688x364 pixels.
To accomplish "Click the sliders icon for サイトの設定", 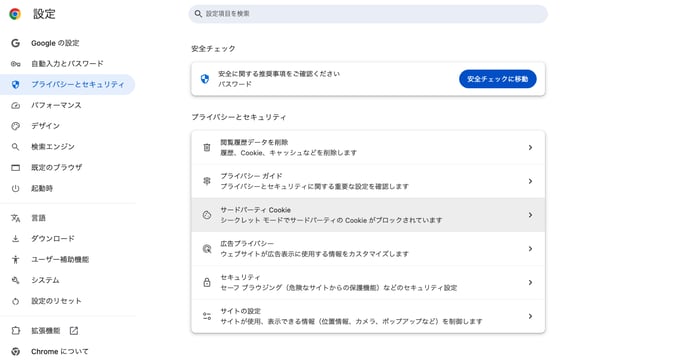I will 207,316.
